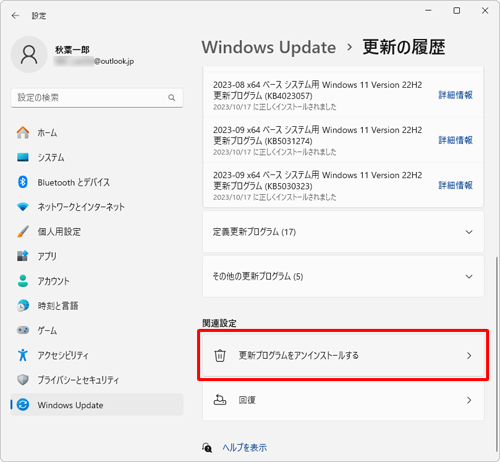This screenshot has width=500, height=462.
Task: Open システム settings page
Action: point(97,157)
